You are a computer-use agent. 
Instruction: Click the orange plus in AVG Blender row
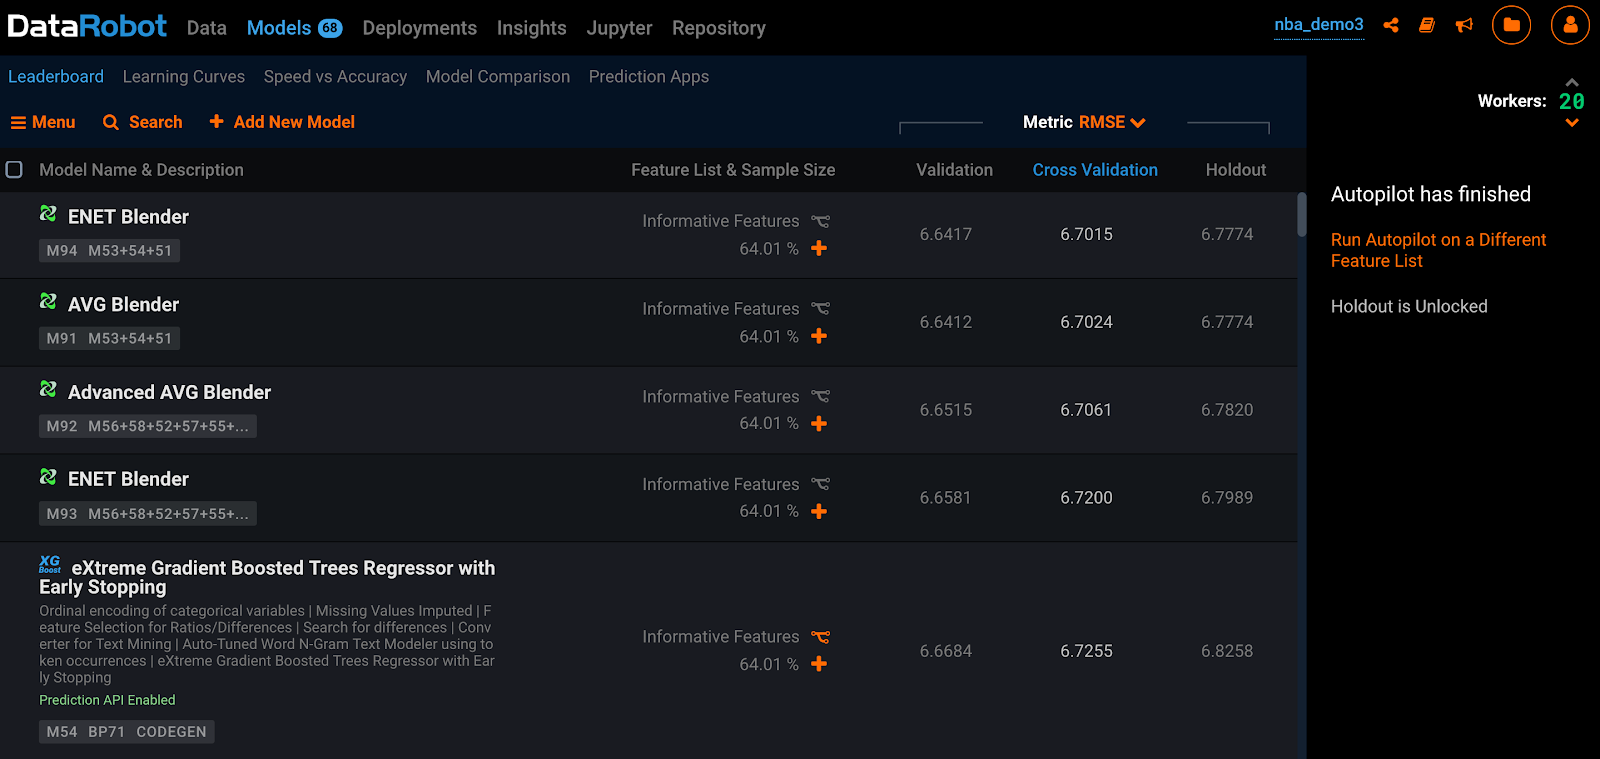click(819, 336)
